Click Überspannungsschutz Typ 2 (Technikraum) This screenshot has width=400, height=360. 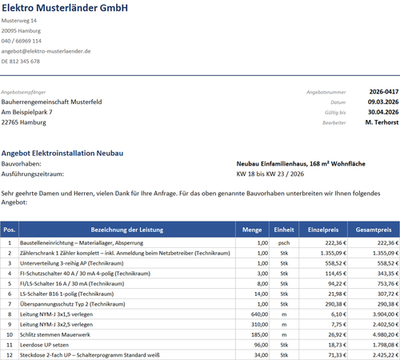pos(73,304)
